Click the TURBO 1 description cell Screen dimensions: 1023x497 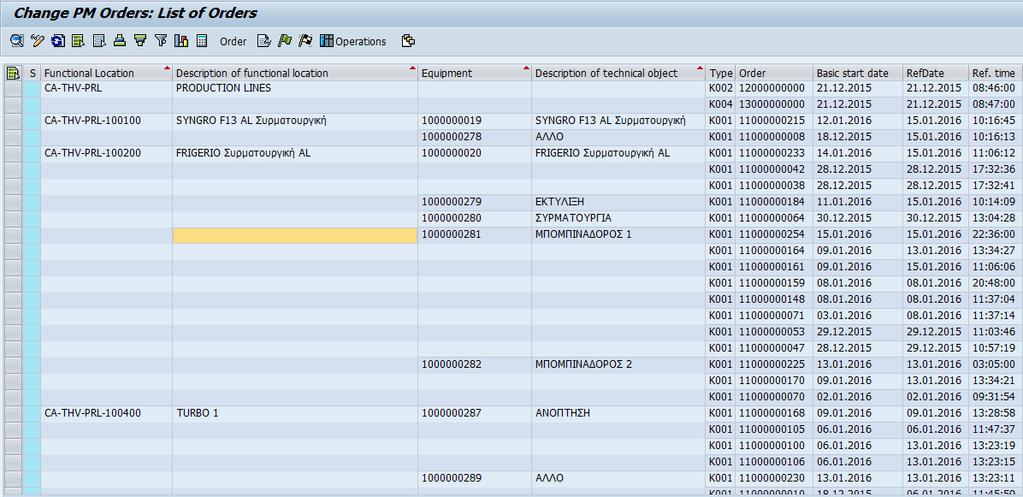click(295, 414)
